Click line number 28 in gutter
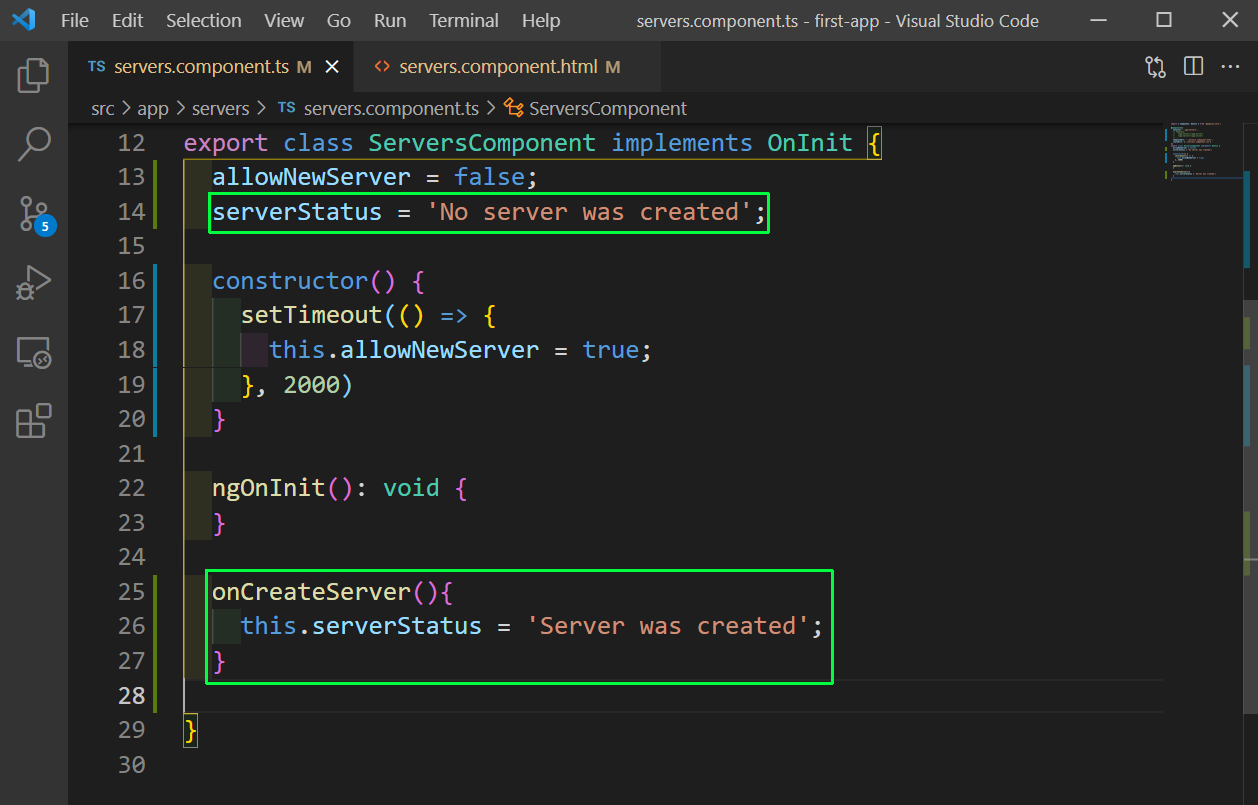The image size is (1258, 805). pyautogui.click(x=131, y=695)
